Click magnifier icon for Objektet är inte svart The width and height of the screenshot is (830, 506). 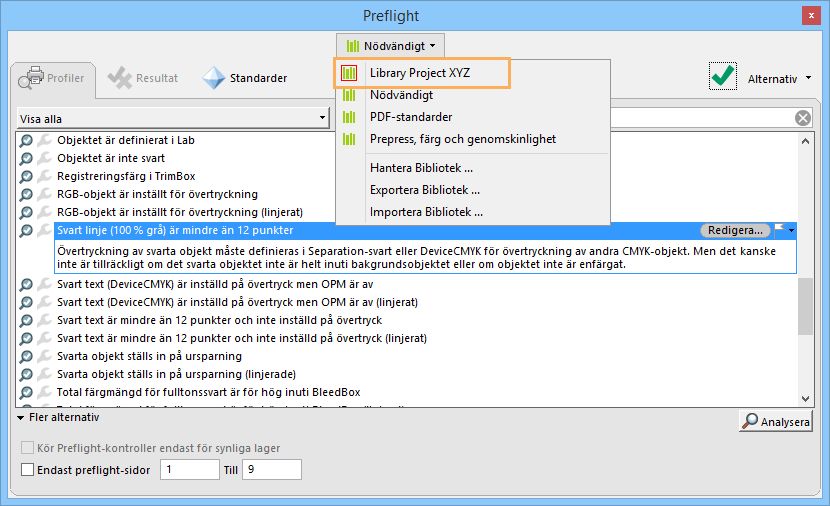click(26, 158)
